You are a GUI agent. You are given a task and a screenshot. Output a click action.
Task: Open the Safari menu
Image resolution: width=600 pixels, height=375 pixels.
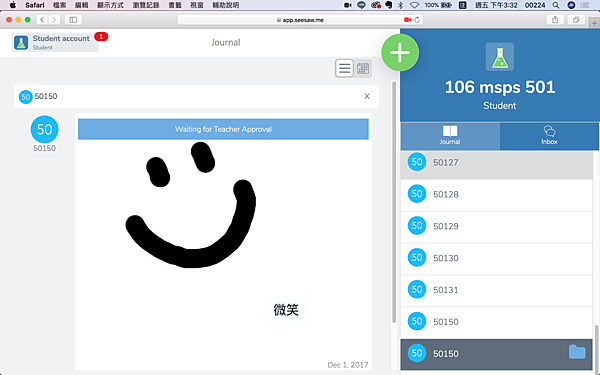35,5
